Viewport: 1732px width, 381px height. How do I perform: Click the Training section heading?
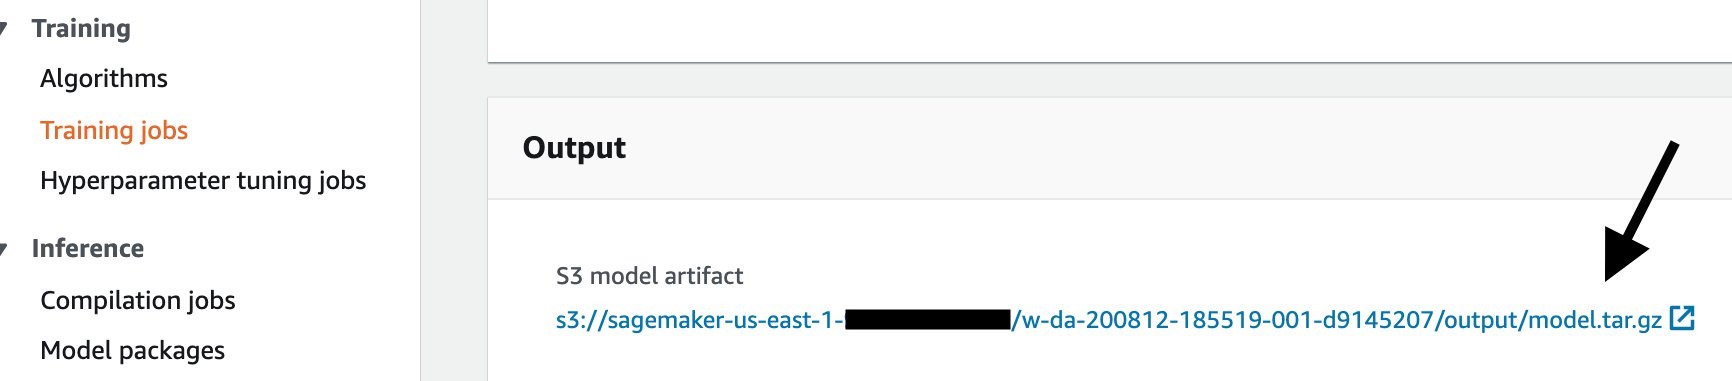tap(81, 29)
